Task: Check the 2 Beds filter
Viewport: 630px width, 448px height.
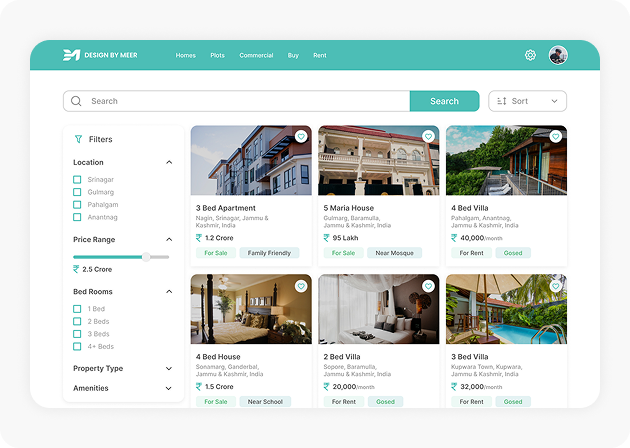Action: [77, 321]
